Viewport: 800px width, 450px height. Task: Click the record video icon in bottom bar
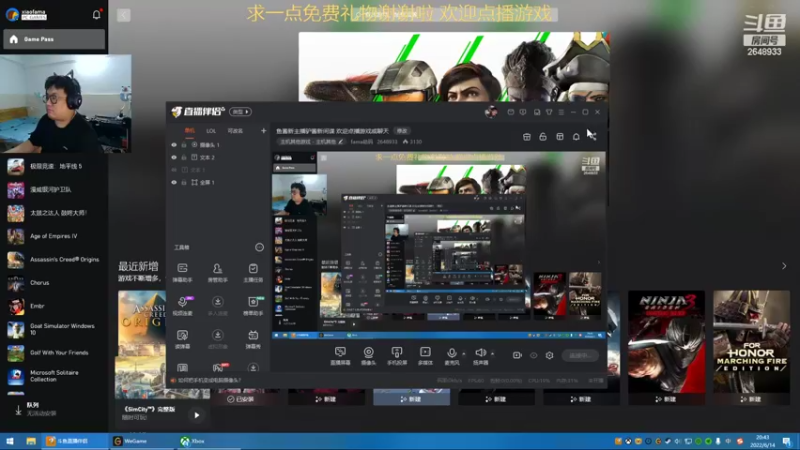(517, 355)
